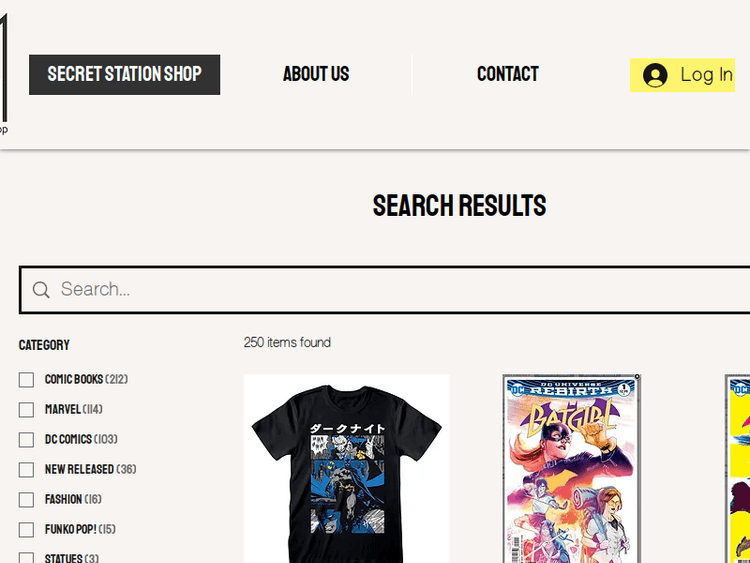Go to the About Us page
This screenshot has width=750, height=563.
click(316, 74)
